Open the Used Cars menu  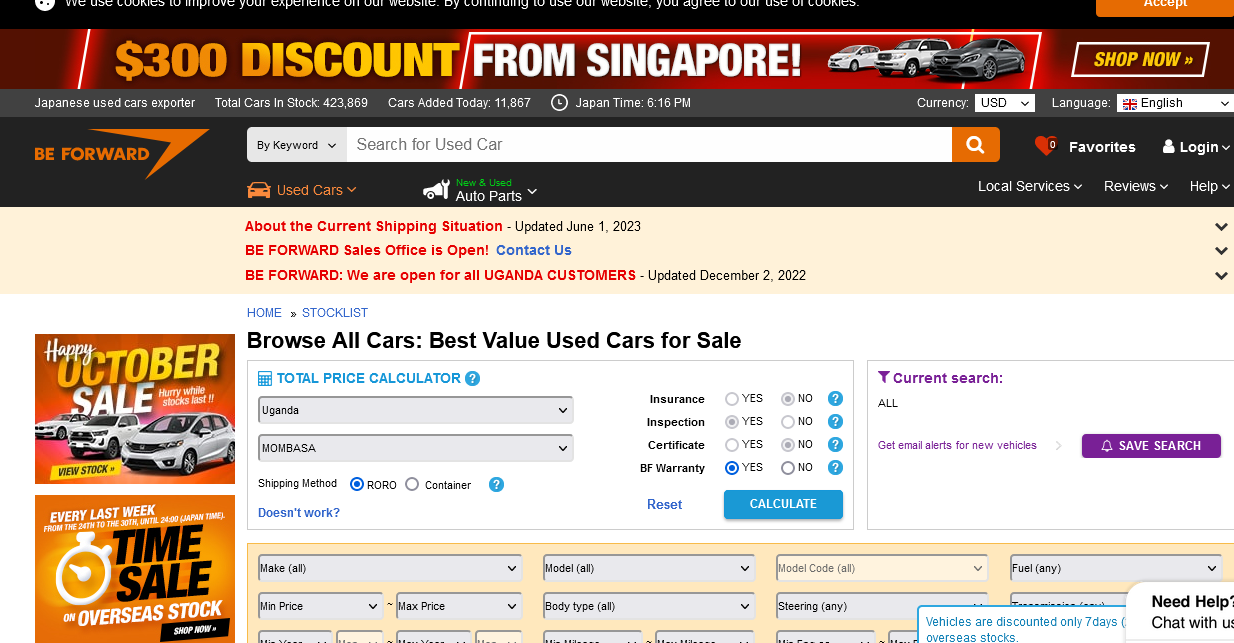click(x=302, y=190)
